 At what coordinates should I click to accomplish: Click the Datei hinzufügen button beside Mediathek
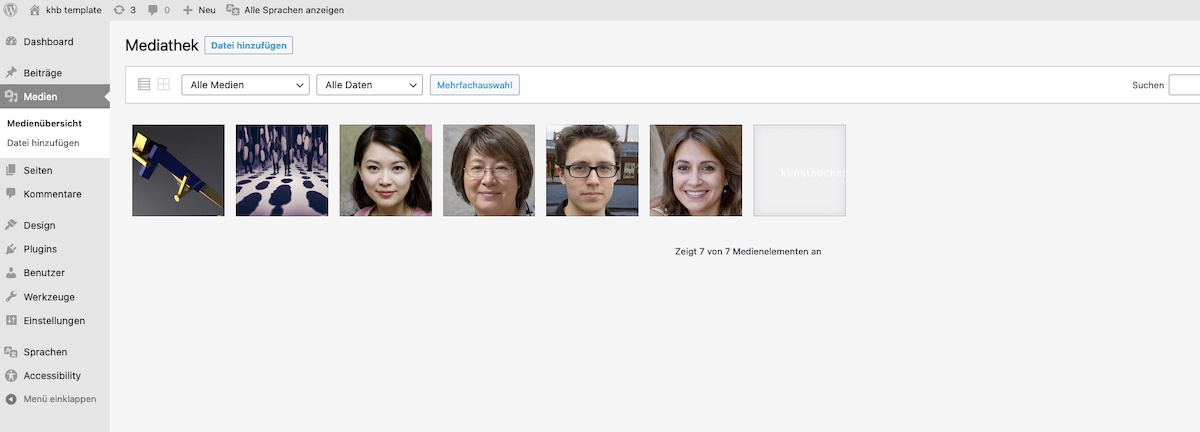click(249, 46)
